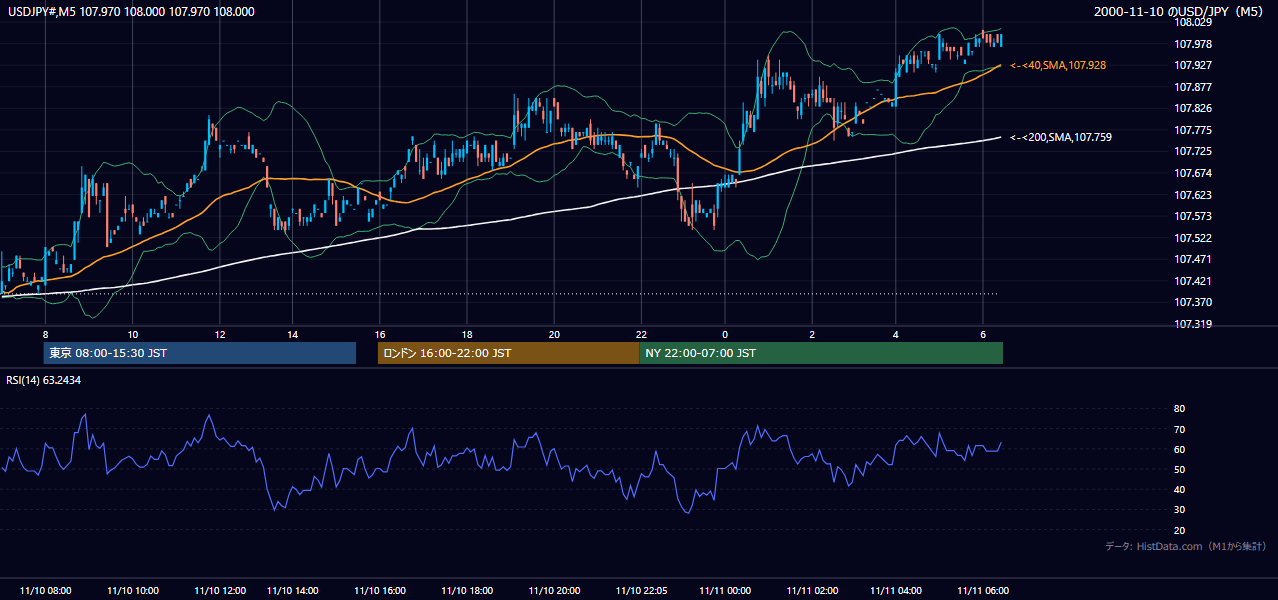Click the 11/11 06:00 bottom time label
This screenshot has height=600, width=1278.
click(983, 591)
